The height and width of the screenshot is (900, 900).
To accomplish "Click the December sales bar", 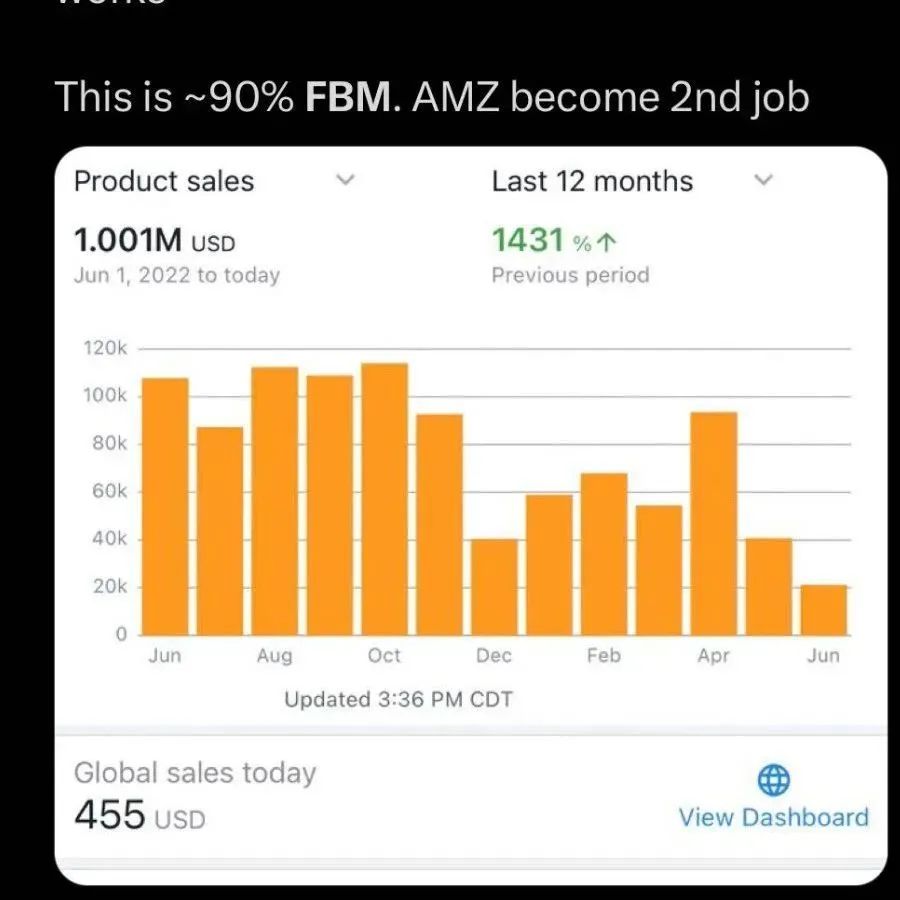I will [x=494, y=587].
